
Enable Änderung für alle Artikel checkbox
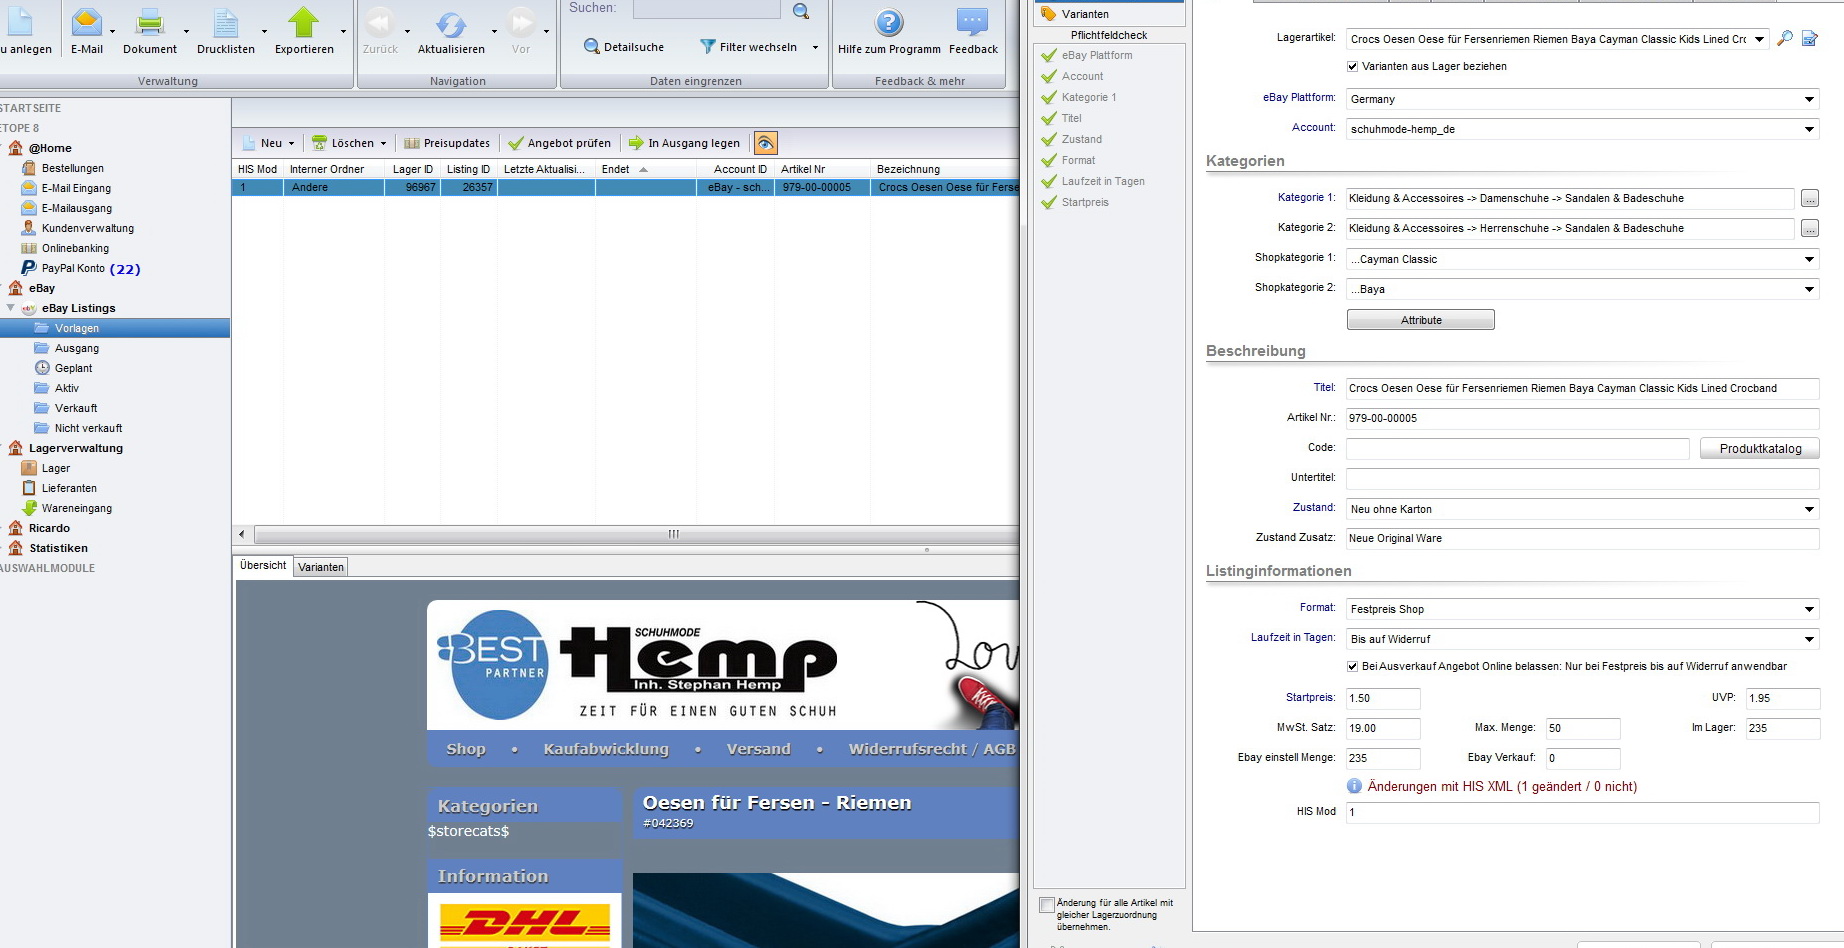[x=1046, y=905]
